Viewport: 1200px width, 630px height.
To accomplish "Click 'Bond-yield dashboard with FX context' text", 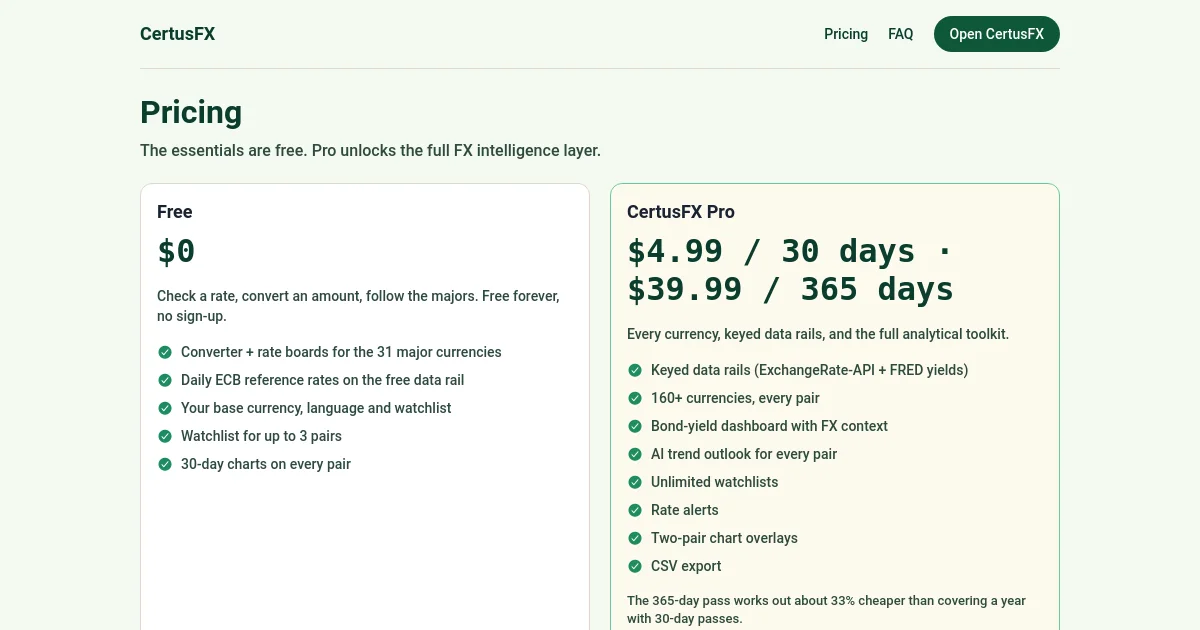I will pyautogui.click(x=769, y=426).
